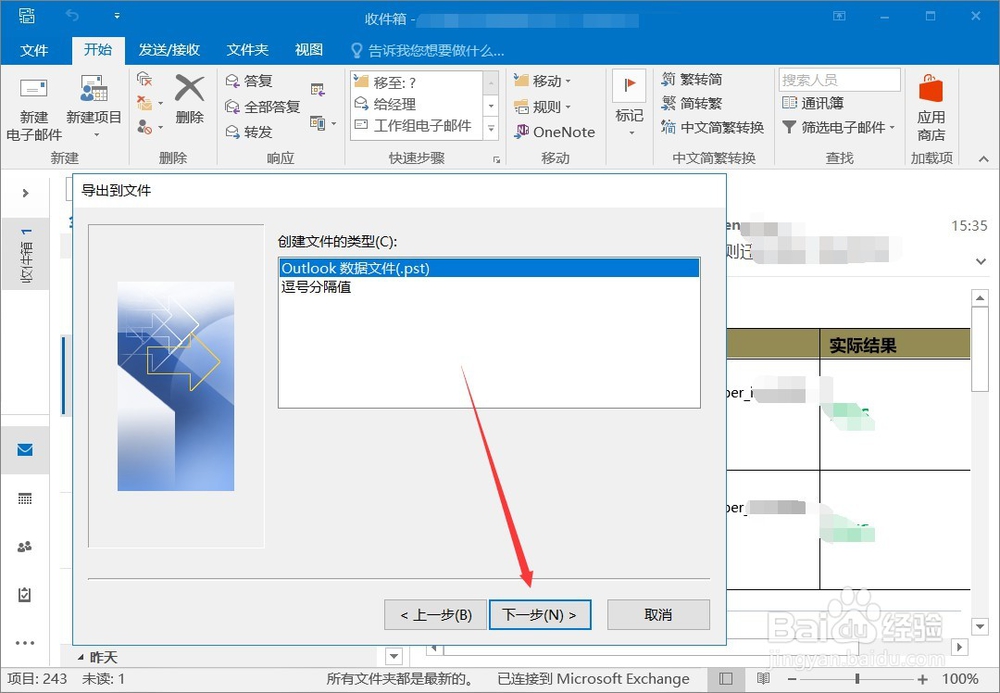Click the vertical 收件箱 1 folder label
1000x693 pixels.
(26, 254)
